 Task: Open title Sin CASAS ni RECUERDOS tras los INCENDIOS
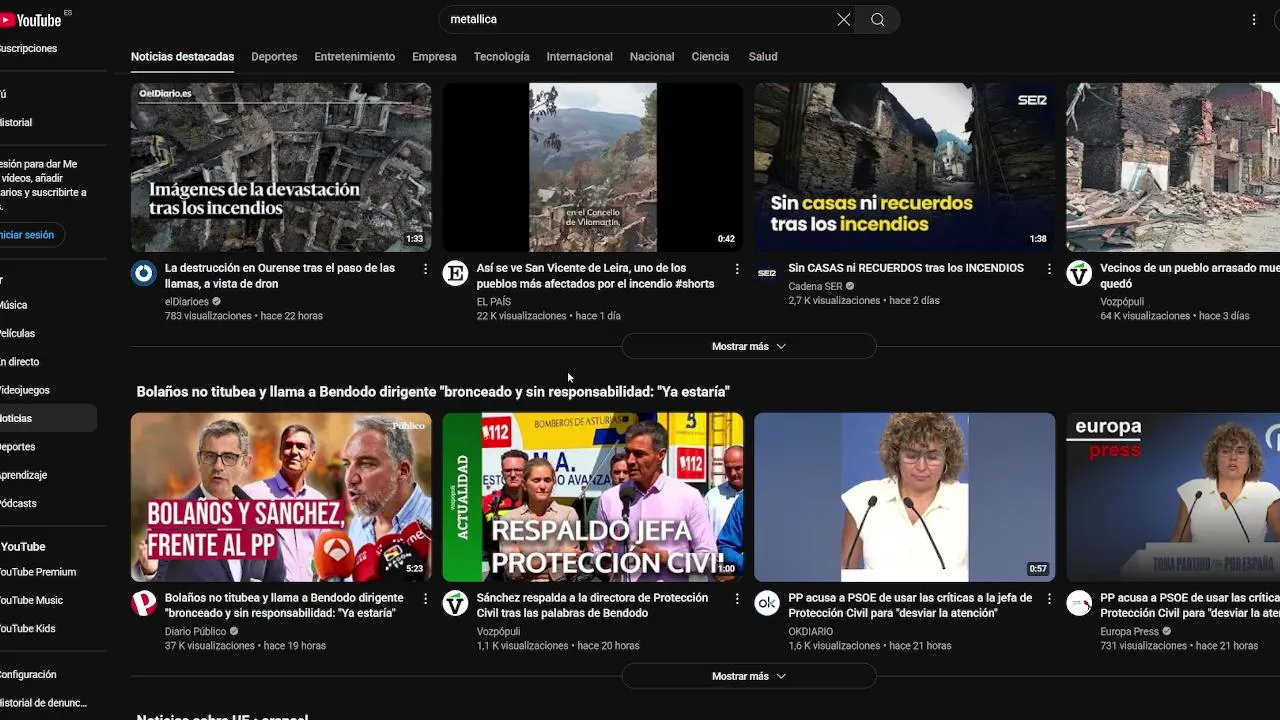[906, 268]
